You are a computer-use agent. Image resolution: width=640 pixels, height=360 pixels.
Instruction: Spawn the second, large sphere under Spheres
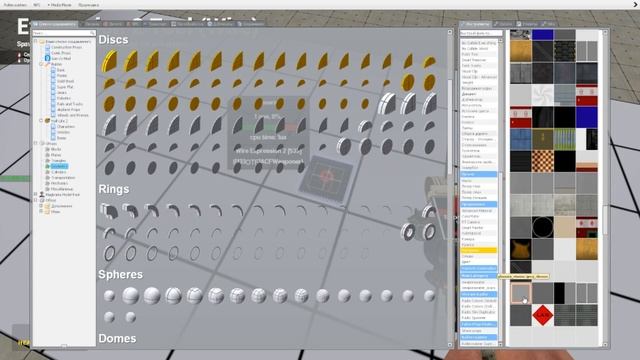(x=131, y=296)
